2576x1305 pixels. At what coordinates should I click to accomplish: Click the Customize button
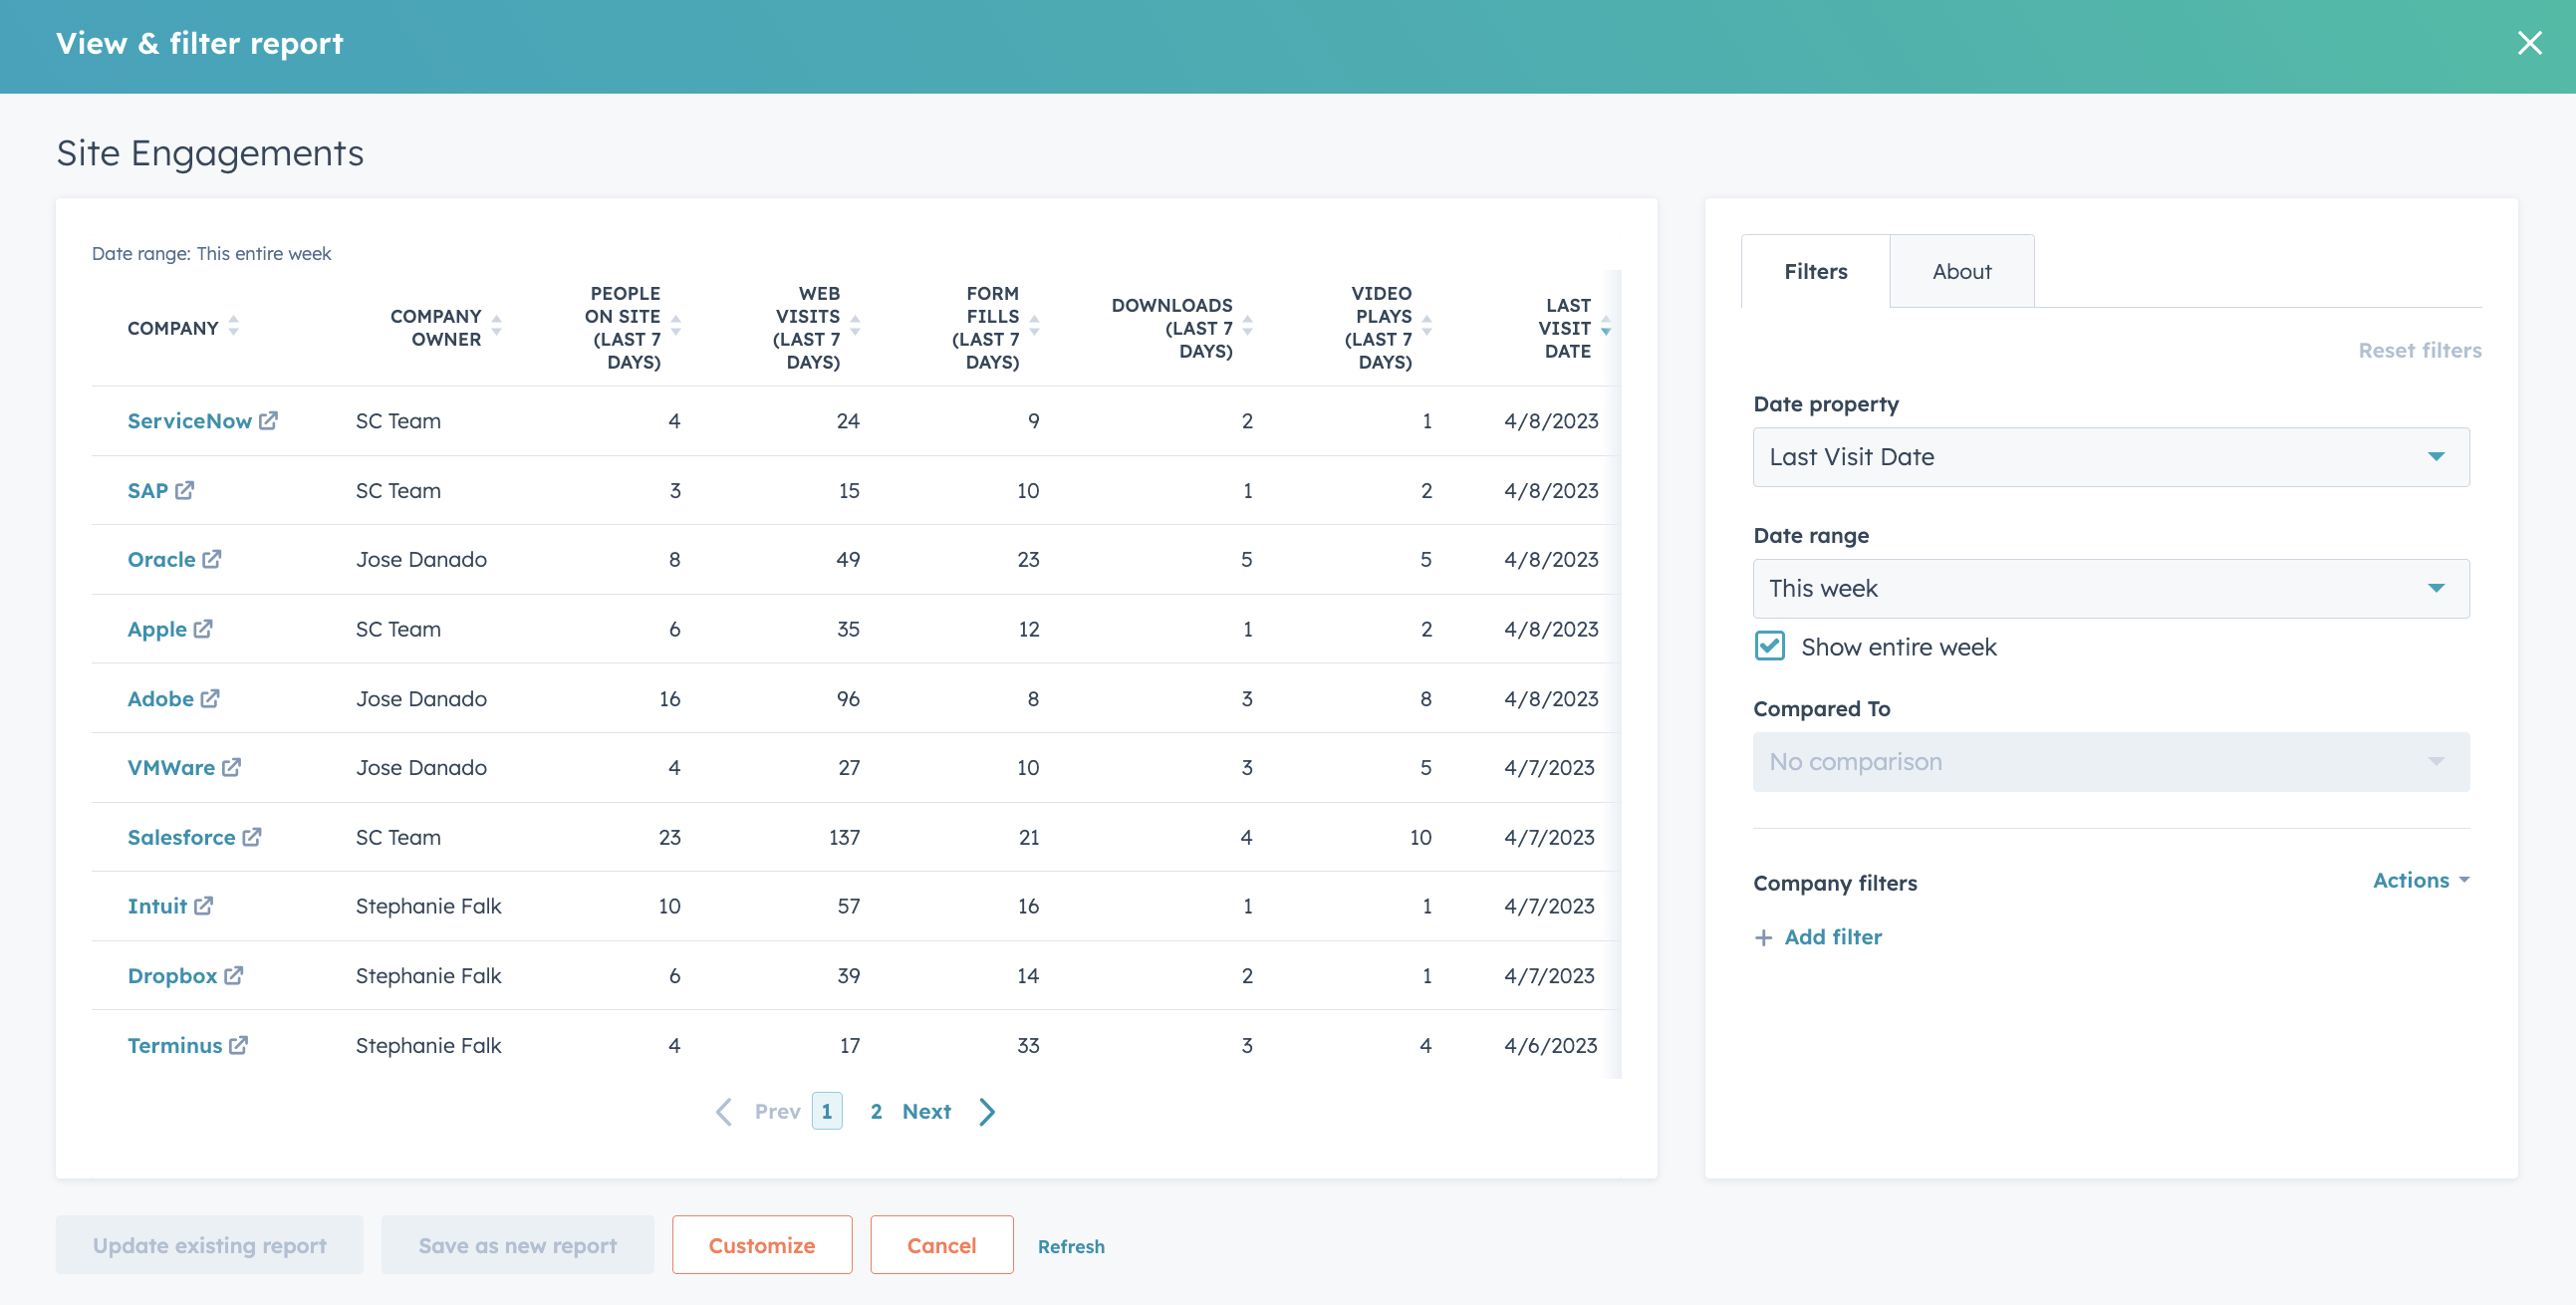click(762, 1246)
